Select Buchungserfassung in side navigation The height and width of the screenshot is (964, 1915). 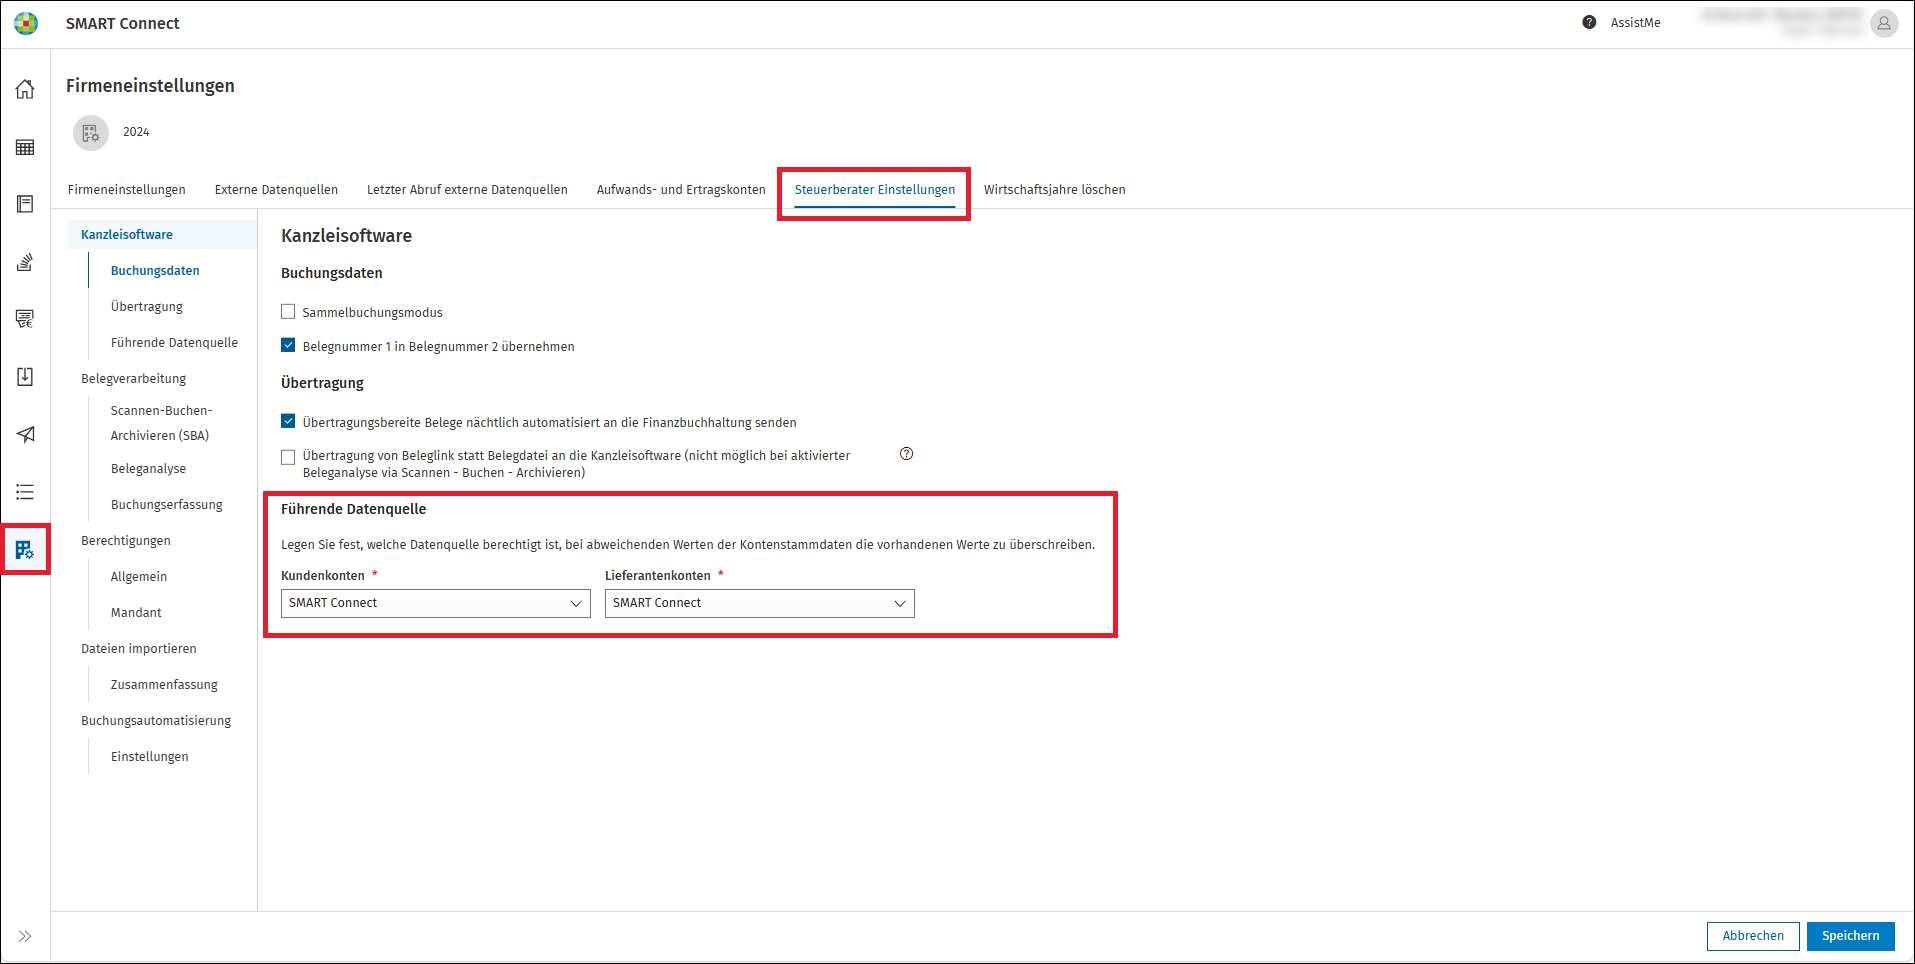(x=167, y=505)
